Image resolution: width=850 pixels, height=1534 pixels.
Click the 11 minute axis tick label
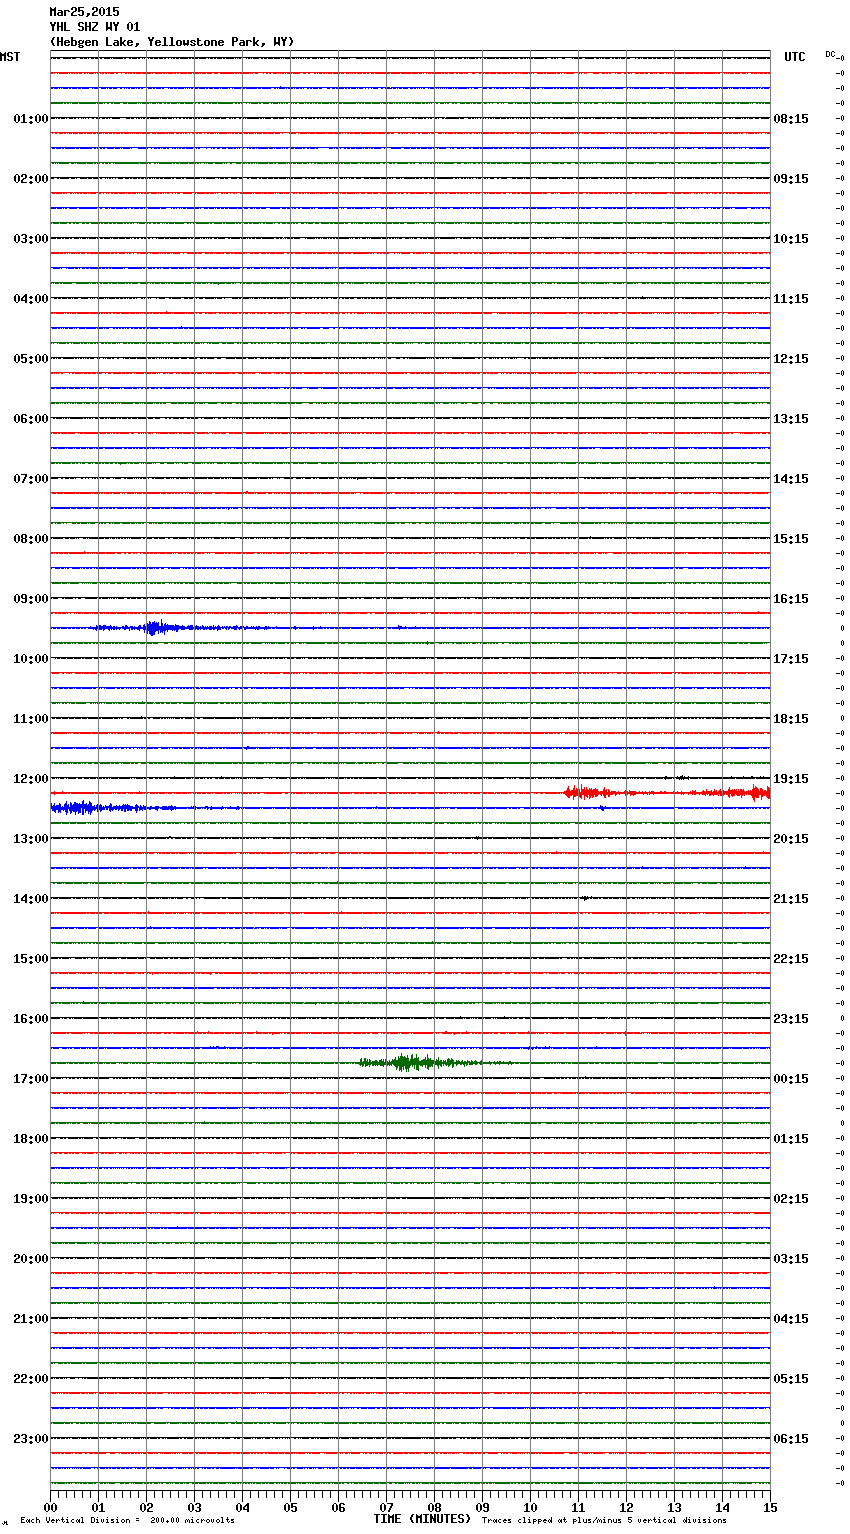tap(578, 1508)
